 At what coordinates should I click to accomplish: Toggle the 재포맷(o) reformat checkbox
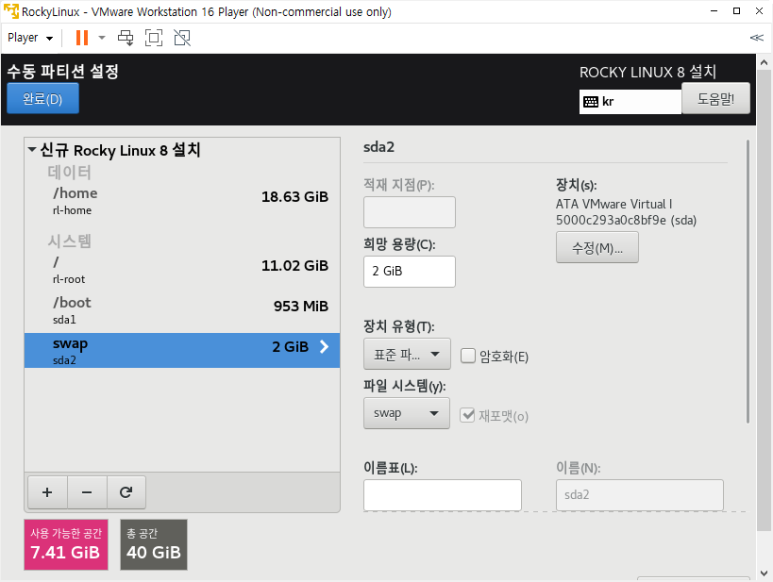tap(467, 415)
